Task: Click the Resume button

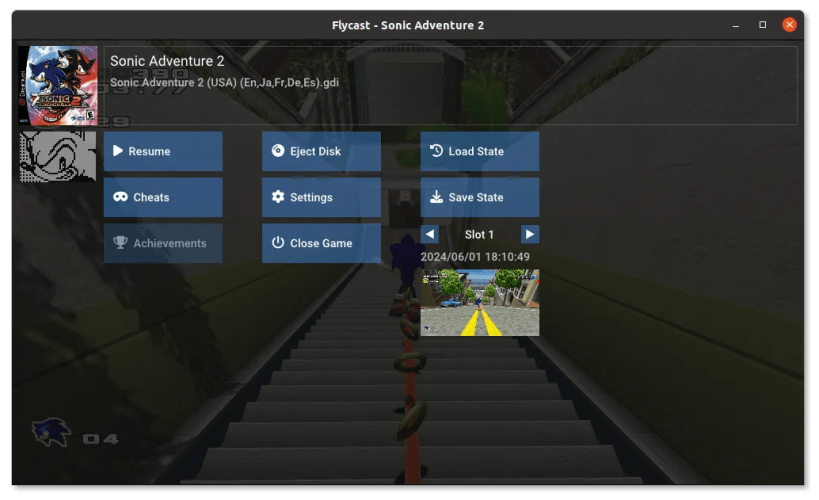Action: pos(163,151)
